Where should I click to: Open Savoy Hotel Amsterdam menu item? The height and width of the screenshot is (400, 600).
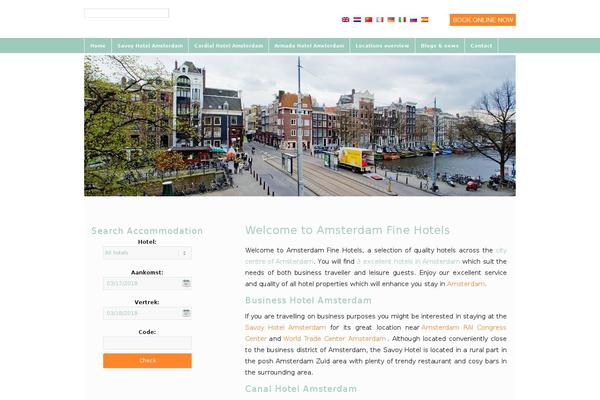pos(150,46)
